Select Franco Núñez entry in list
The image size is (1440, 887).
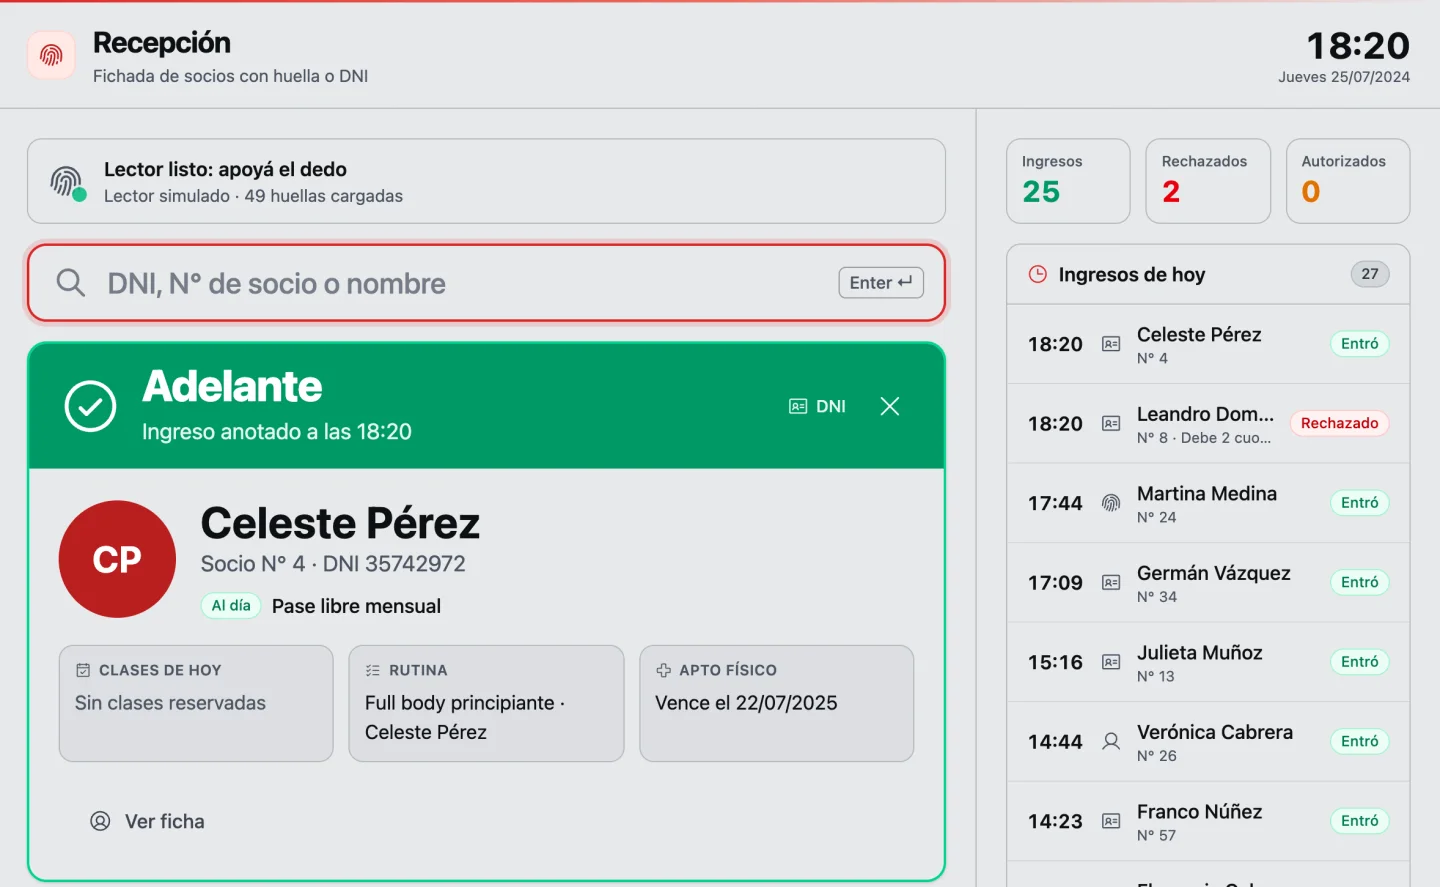point(1208,821)
